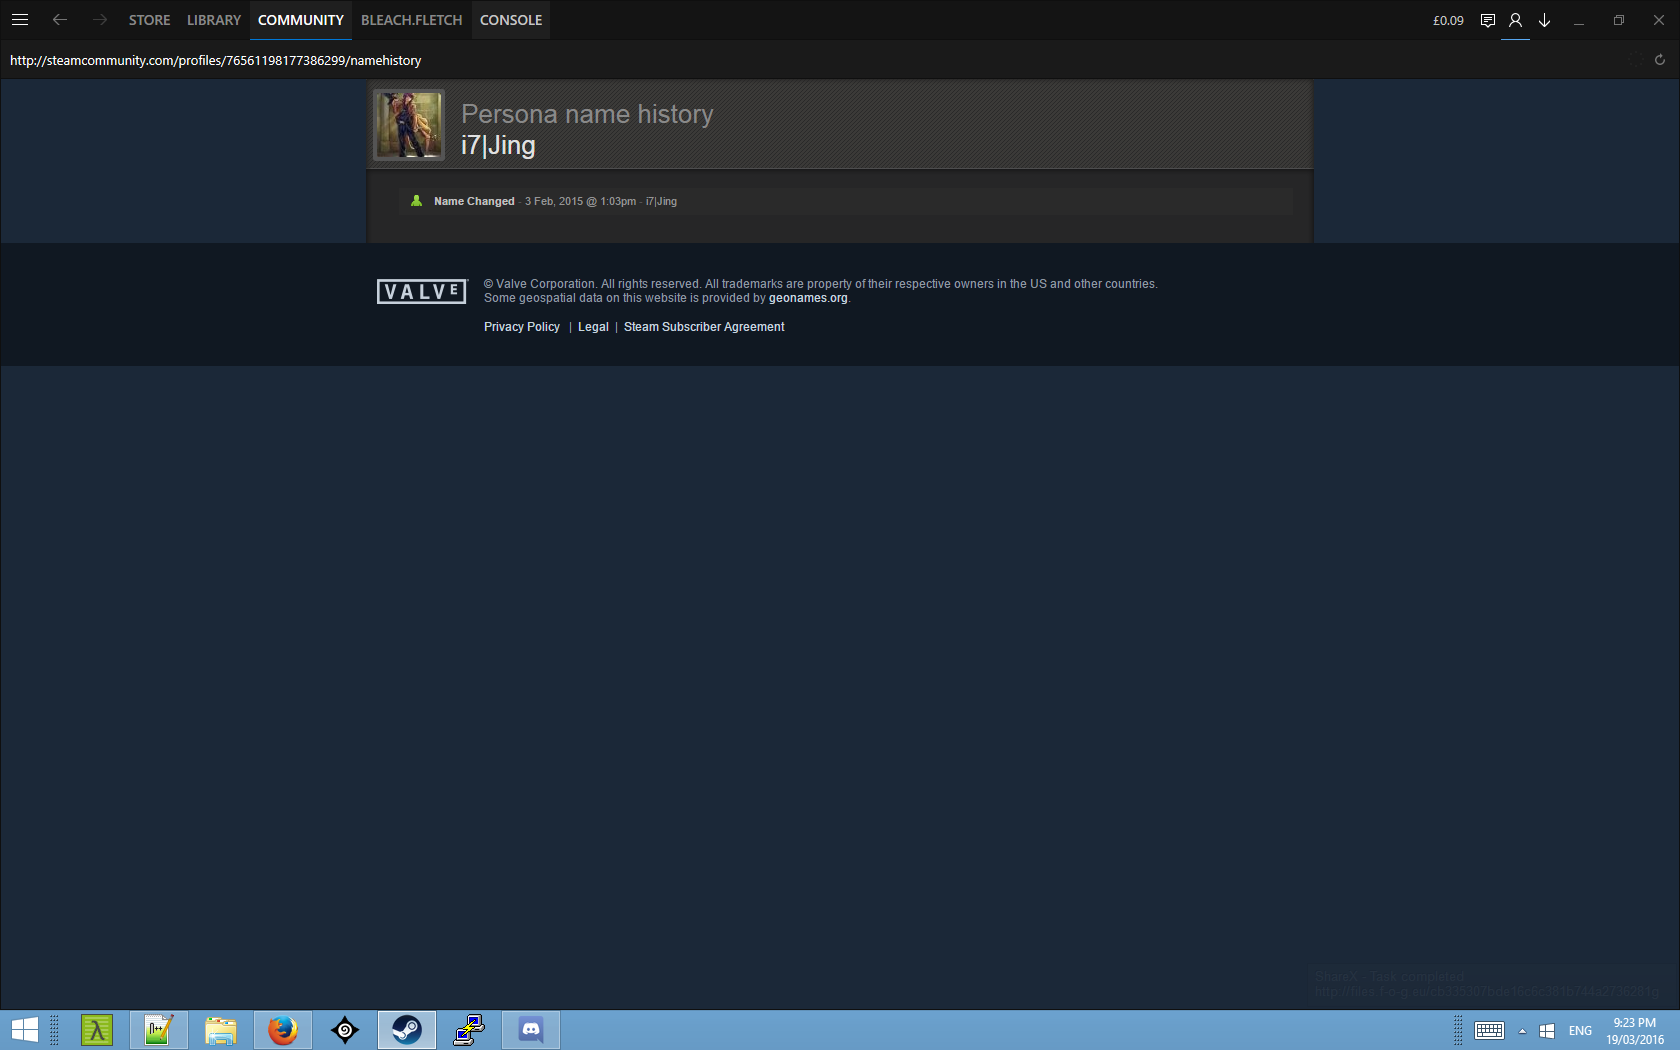This screenshot has height=1050, width=1680.
Task: Open the downloads arrow icon
Action: point(1545,20)
